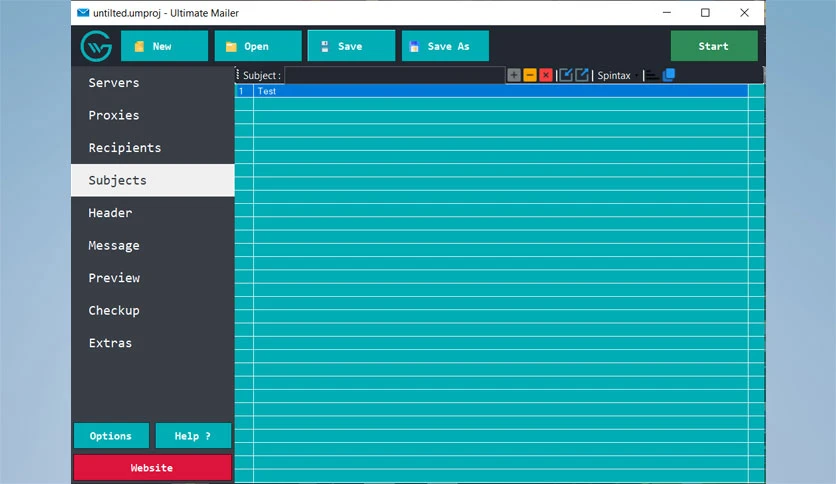The height and width of the screenshot is (484, 836).
Task: Select the Subjects section
Action: pos(152,180)
